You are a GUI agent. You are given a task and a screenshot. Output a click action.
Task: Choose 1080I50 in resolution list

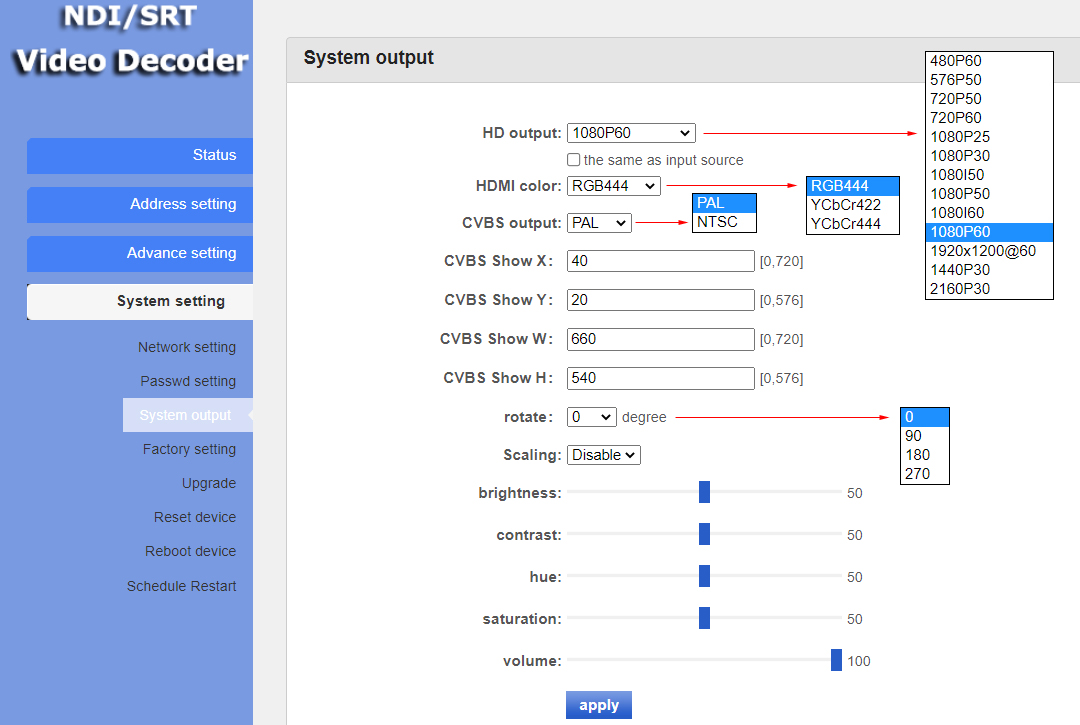989,175
